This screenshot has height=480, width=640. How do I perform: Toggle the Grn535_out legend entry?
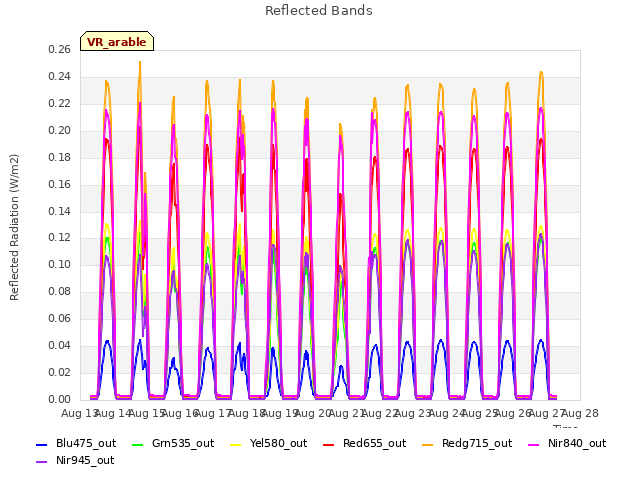pyautogui.click(x=173, y=443)
